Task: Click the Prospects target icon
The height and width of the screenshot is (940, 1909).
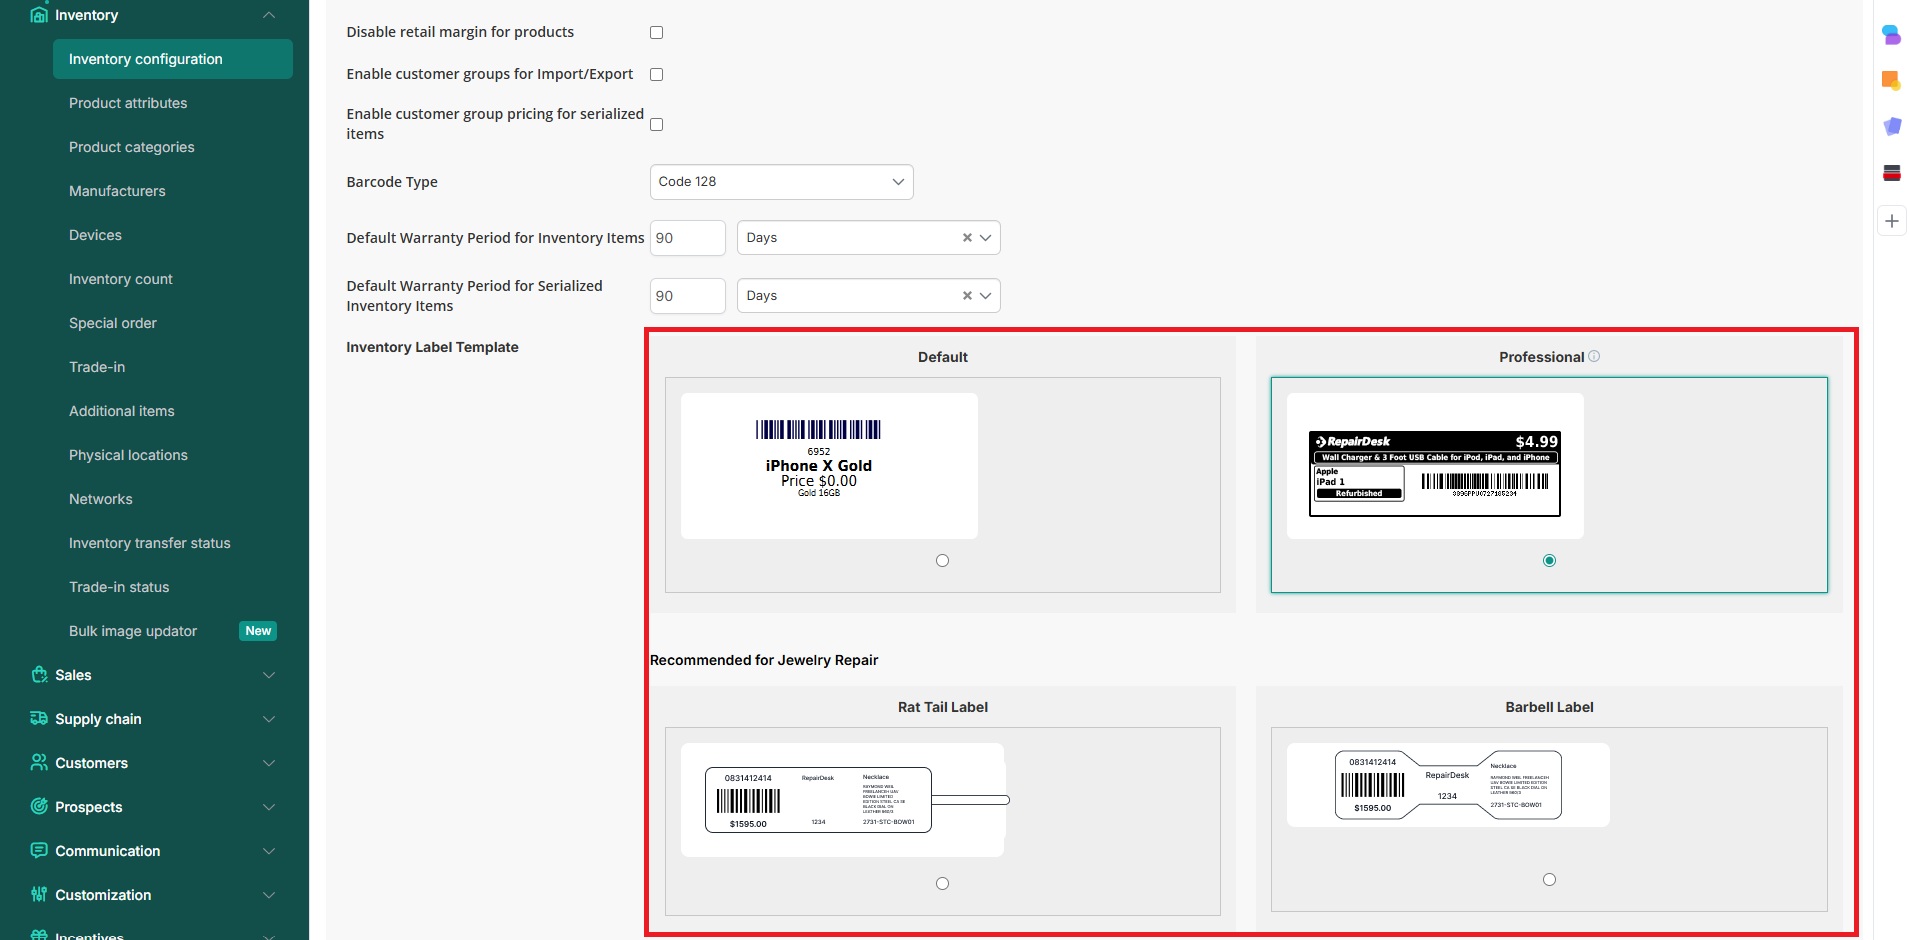Action: [x=39, y=807]
